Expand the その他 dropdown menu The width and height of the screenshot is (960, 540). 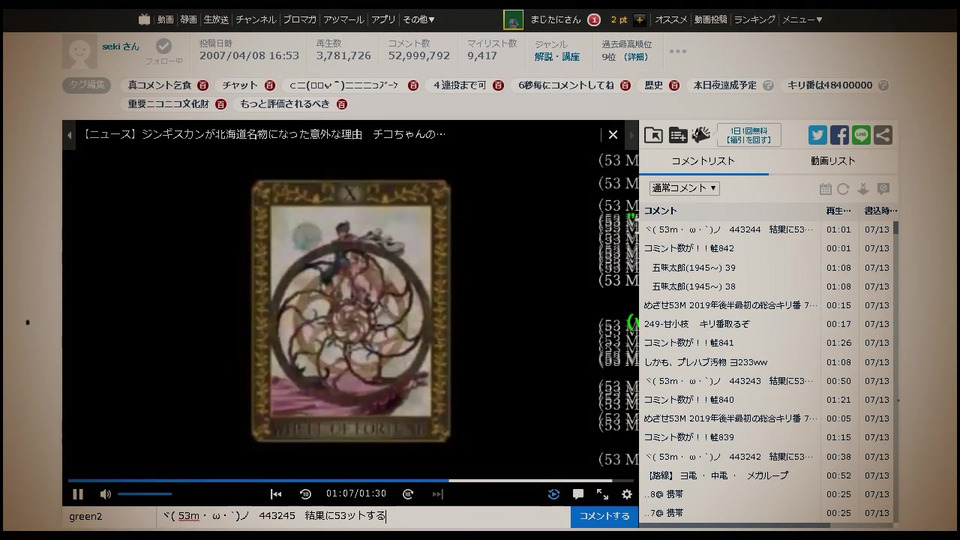(419, 20)
